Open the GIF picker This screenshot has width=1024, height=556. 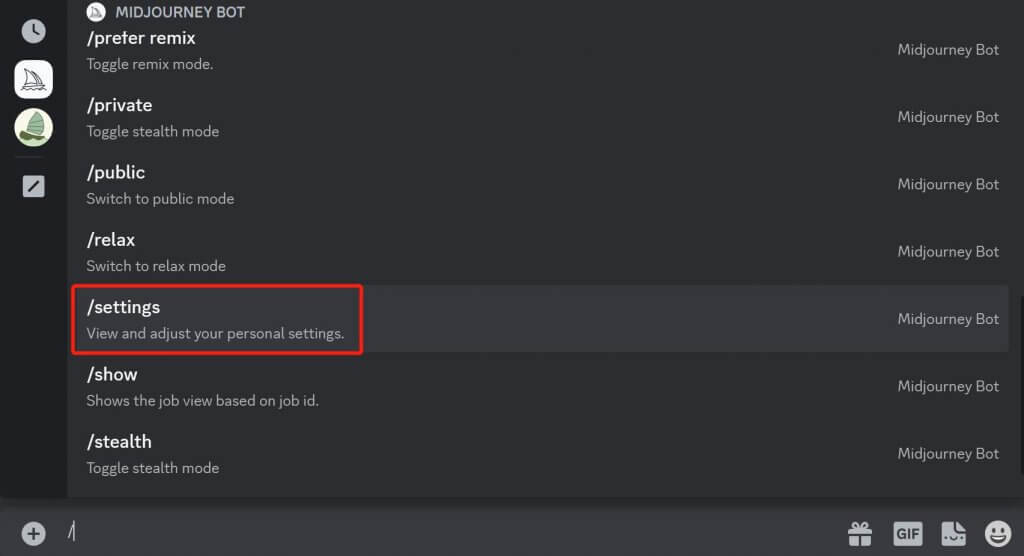(907, 534)
